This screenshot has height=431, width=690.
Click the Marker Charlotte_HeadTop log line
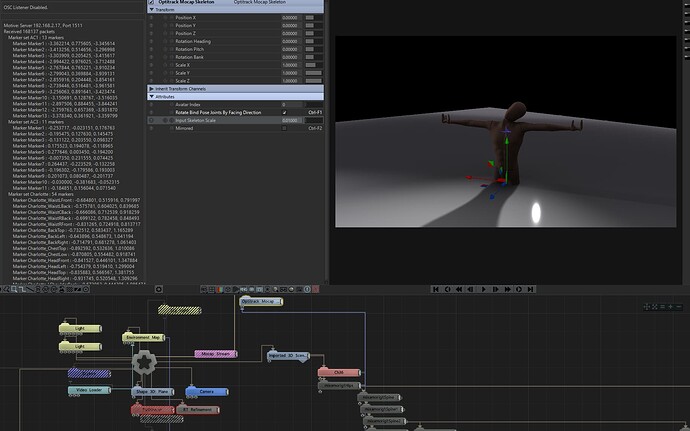tap(75, 273)
